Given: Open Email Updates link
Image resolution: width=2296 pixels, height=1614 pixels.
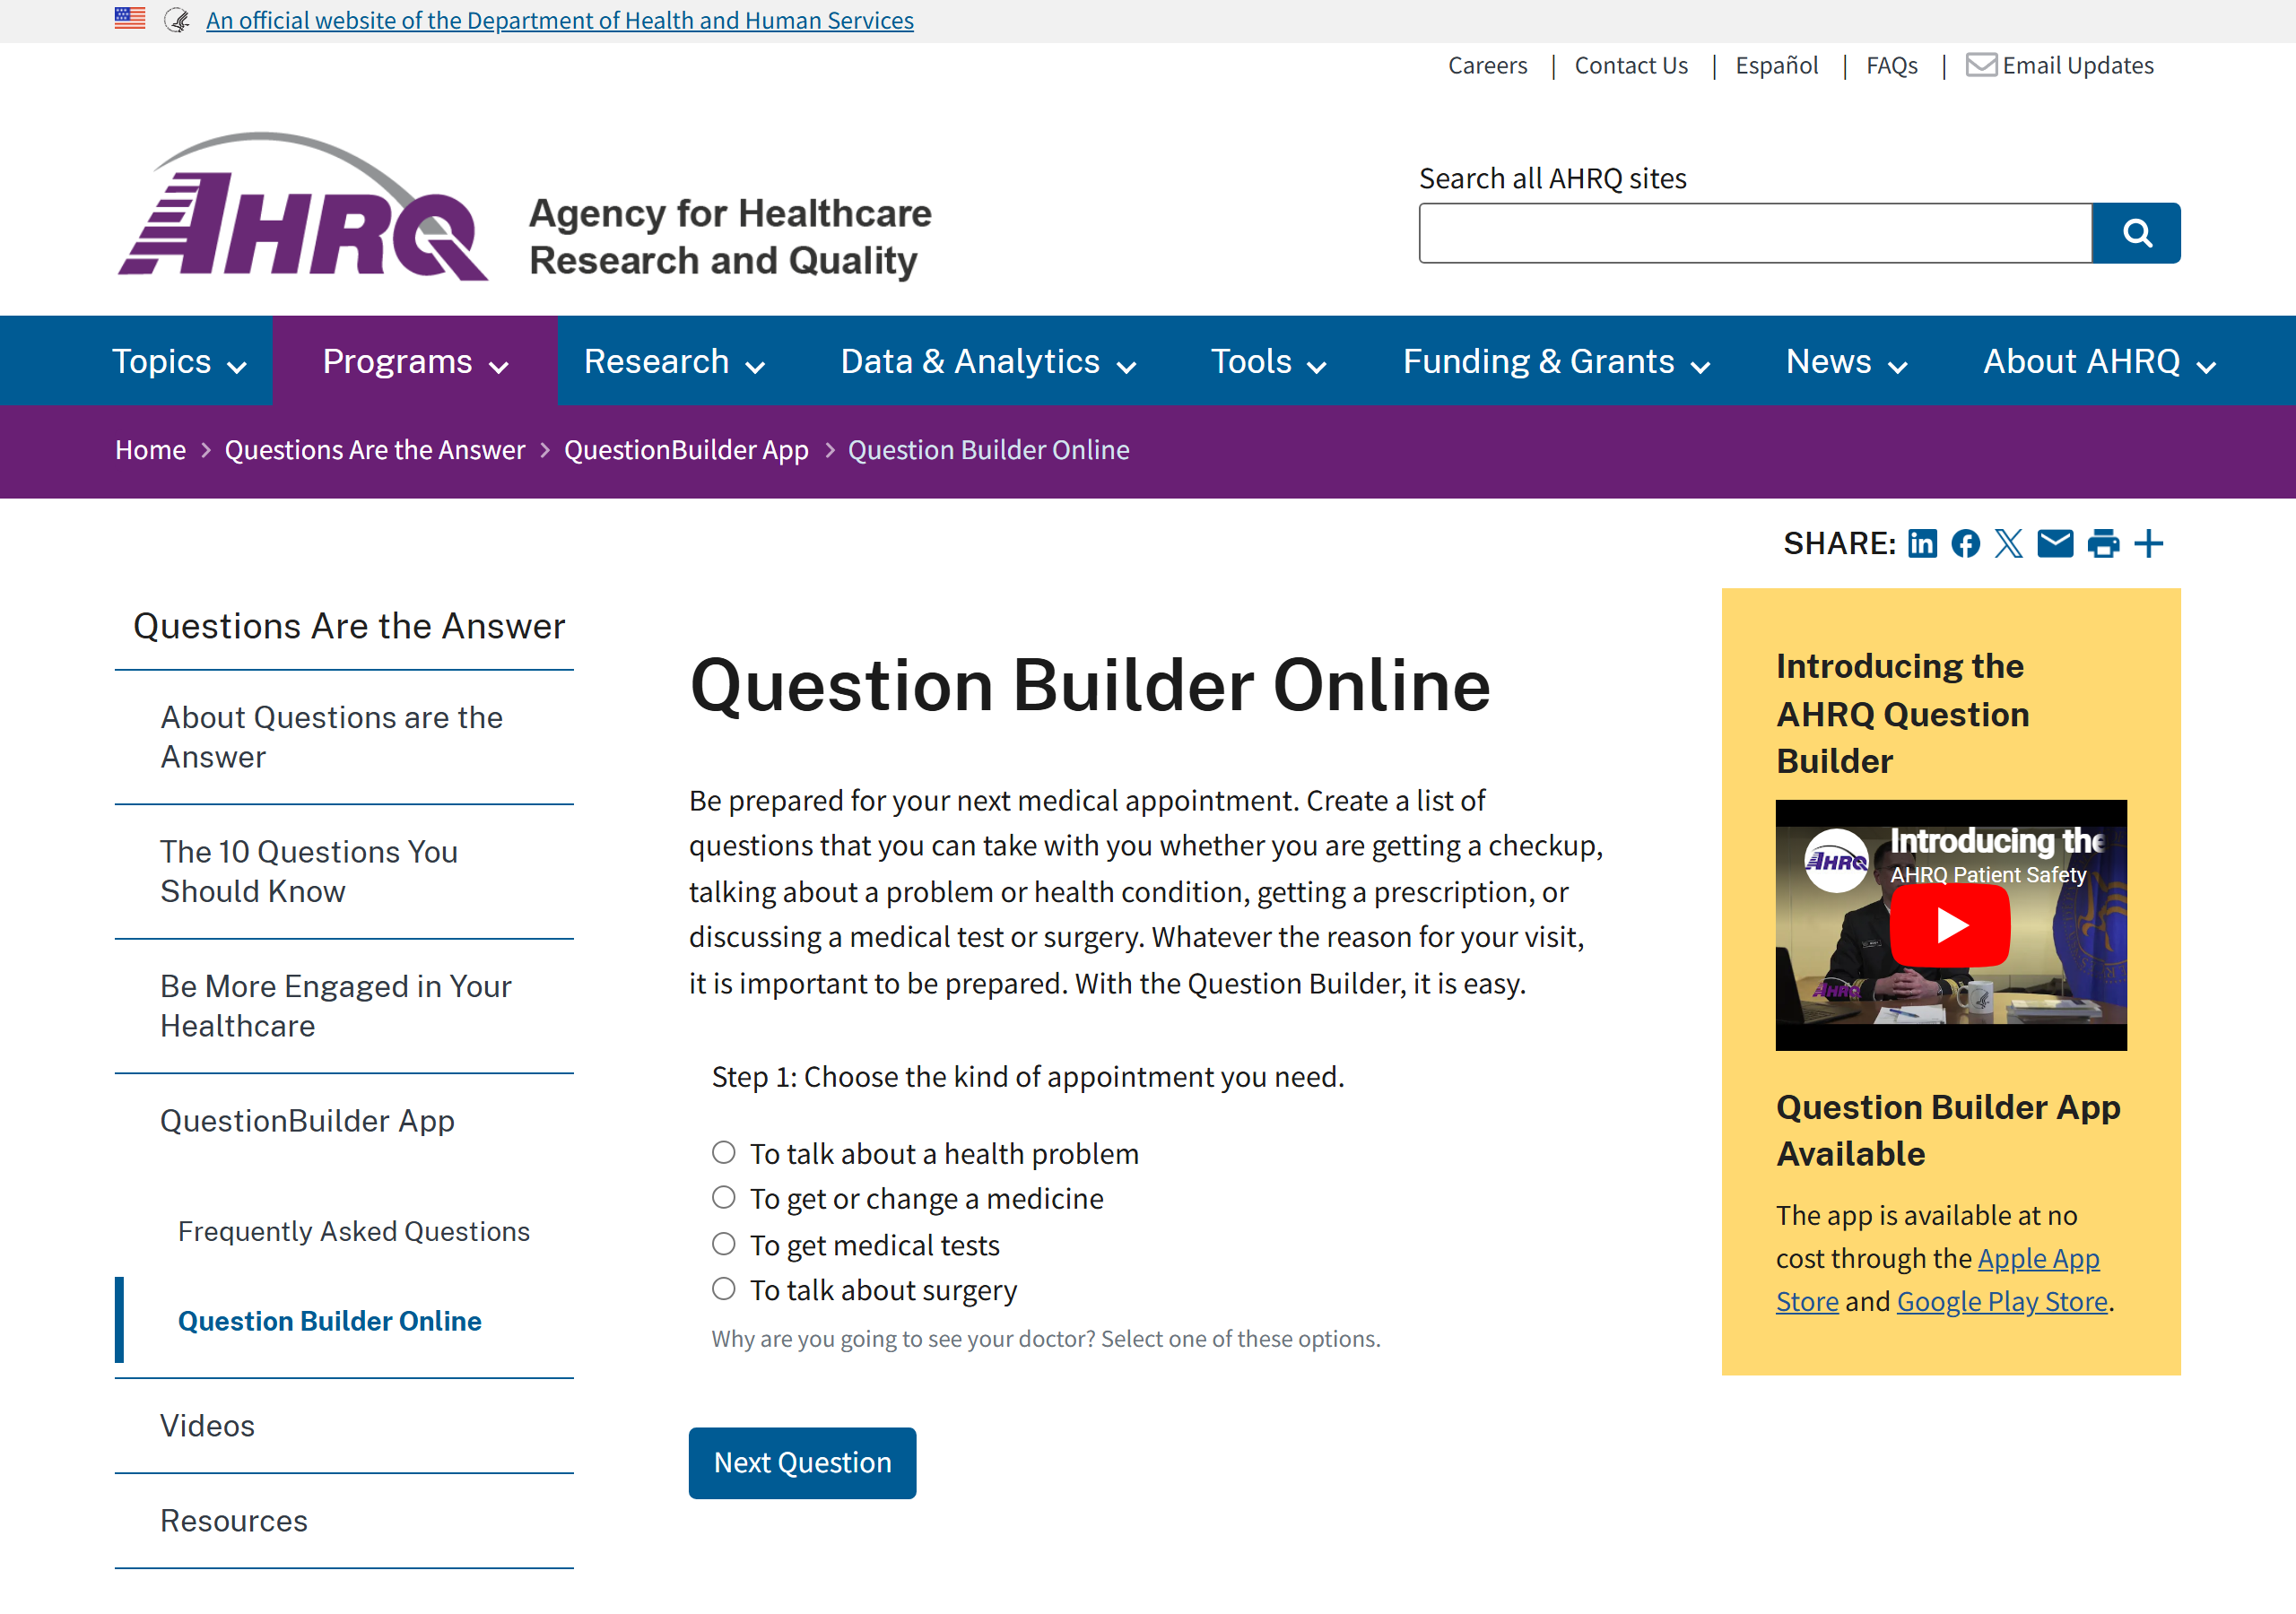Looking at the screenshot, I should [x=2078, y=65].
